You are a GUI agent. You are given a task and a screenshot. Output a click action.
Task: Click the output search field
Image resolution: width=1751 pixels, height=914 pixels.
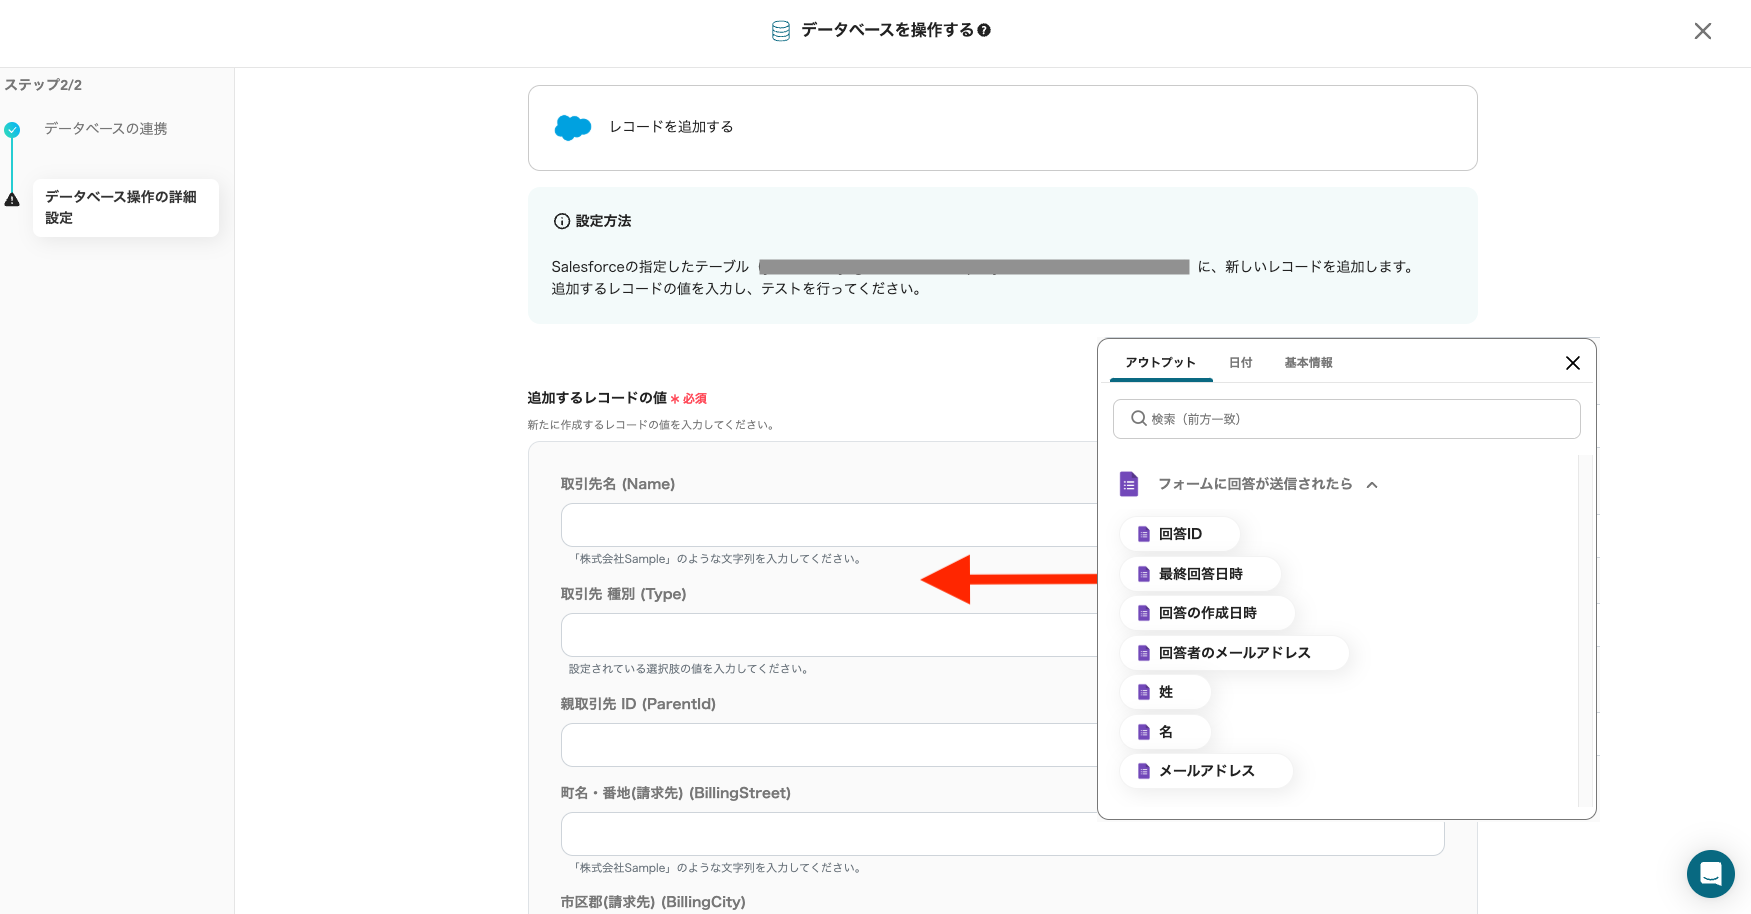tap(1346, 419)
